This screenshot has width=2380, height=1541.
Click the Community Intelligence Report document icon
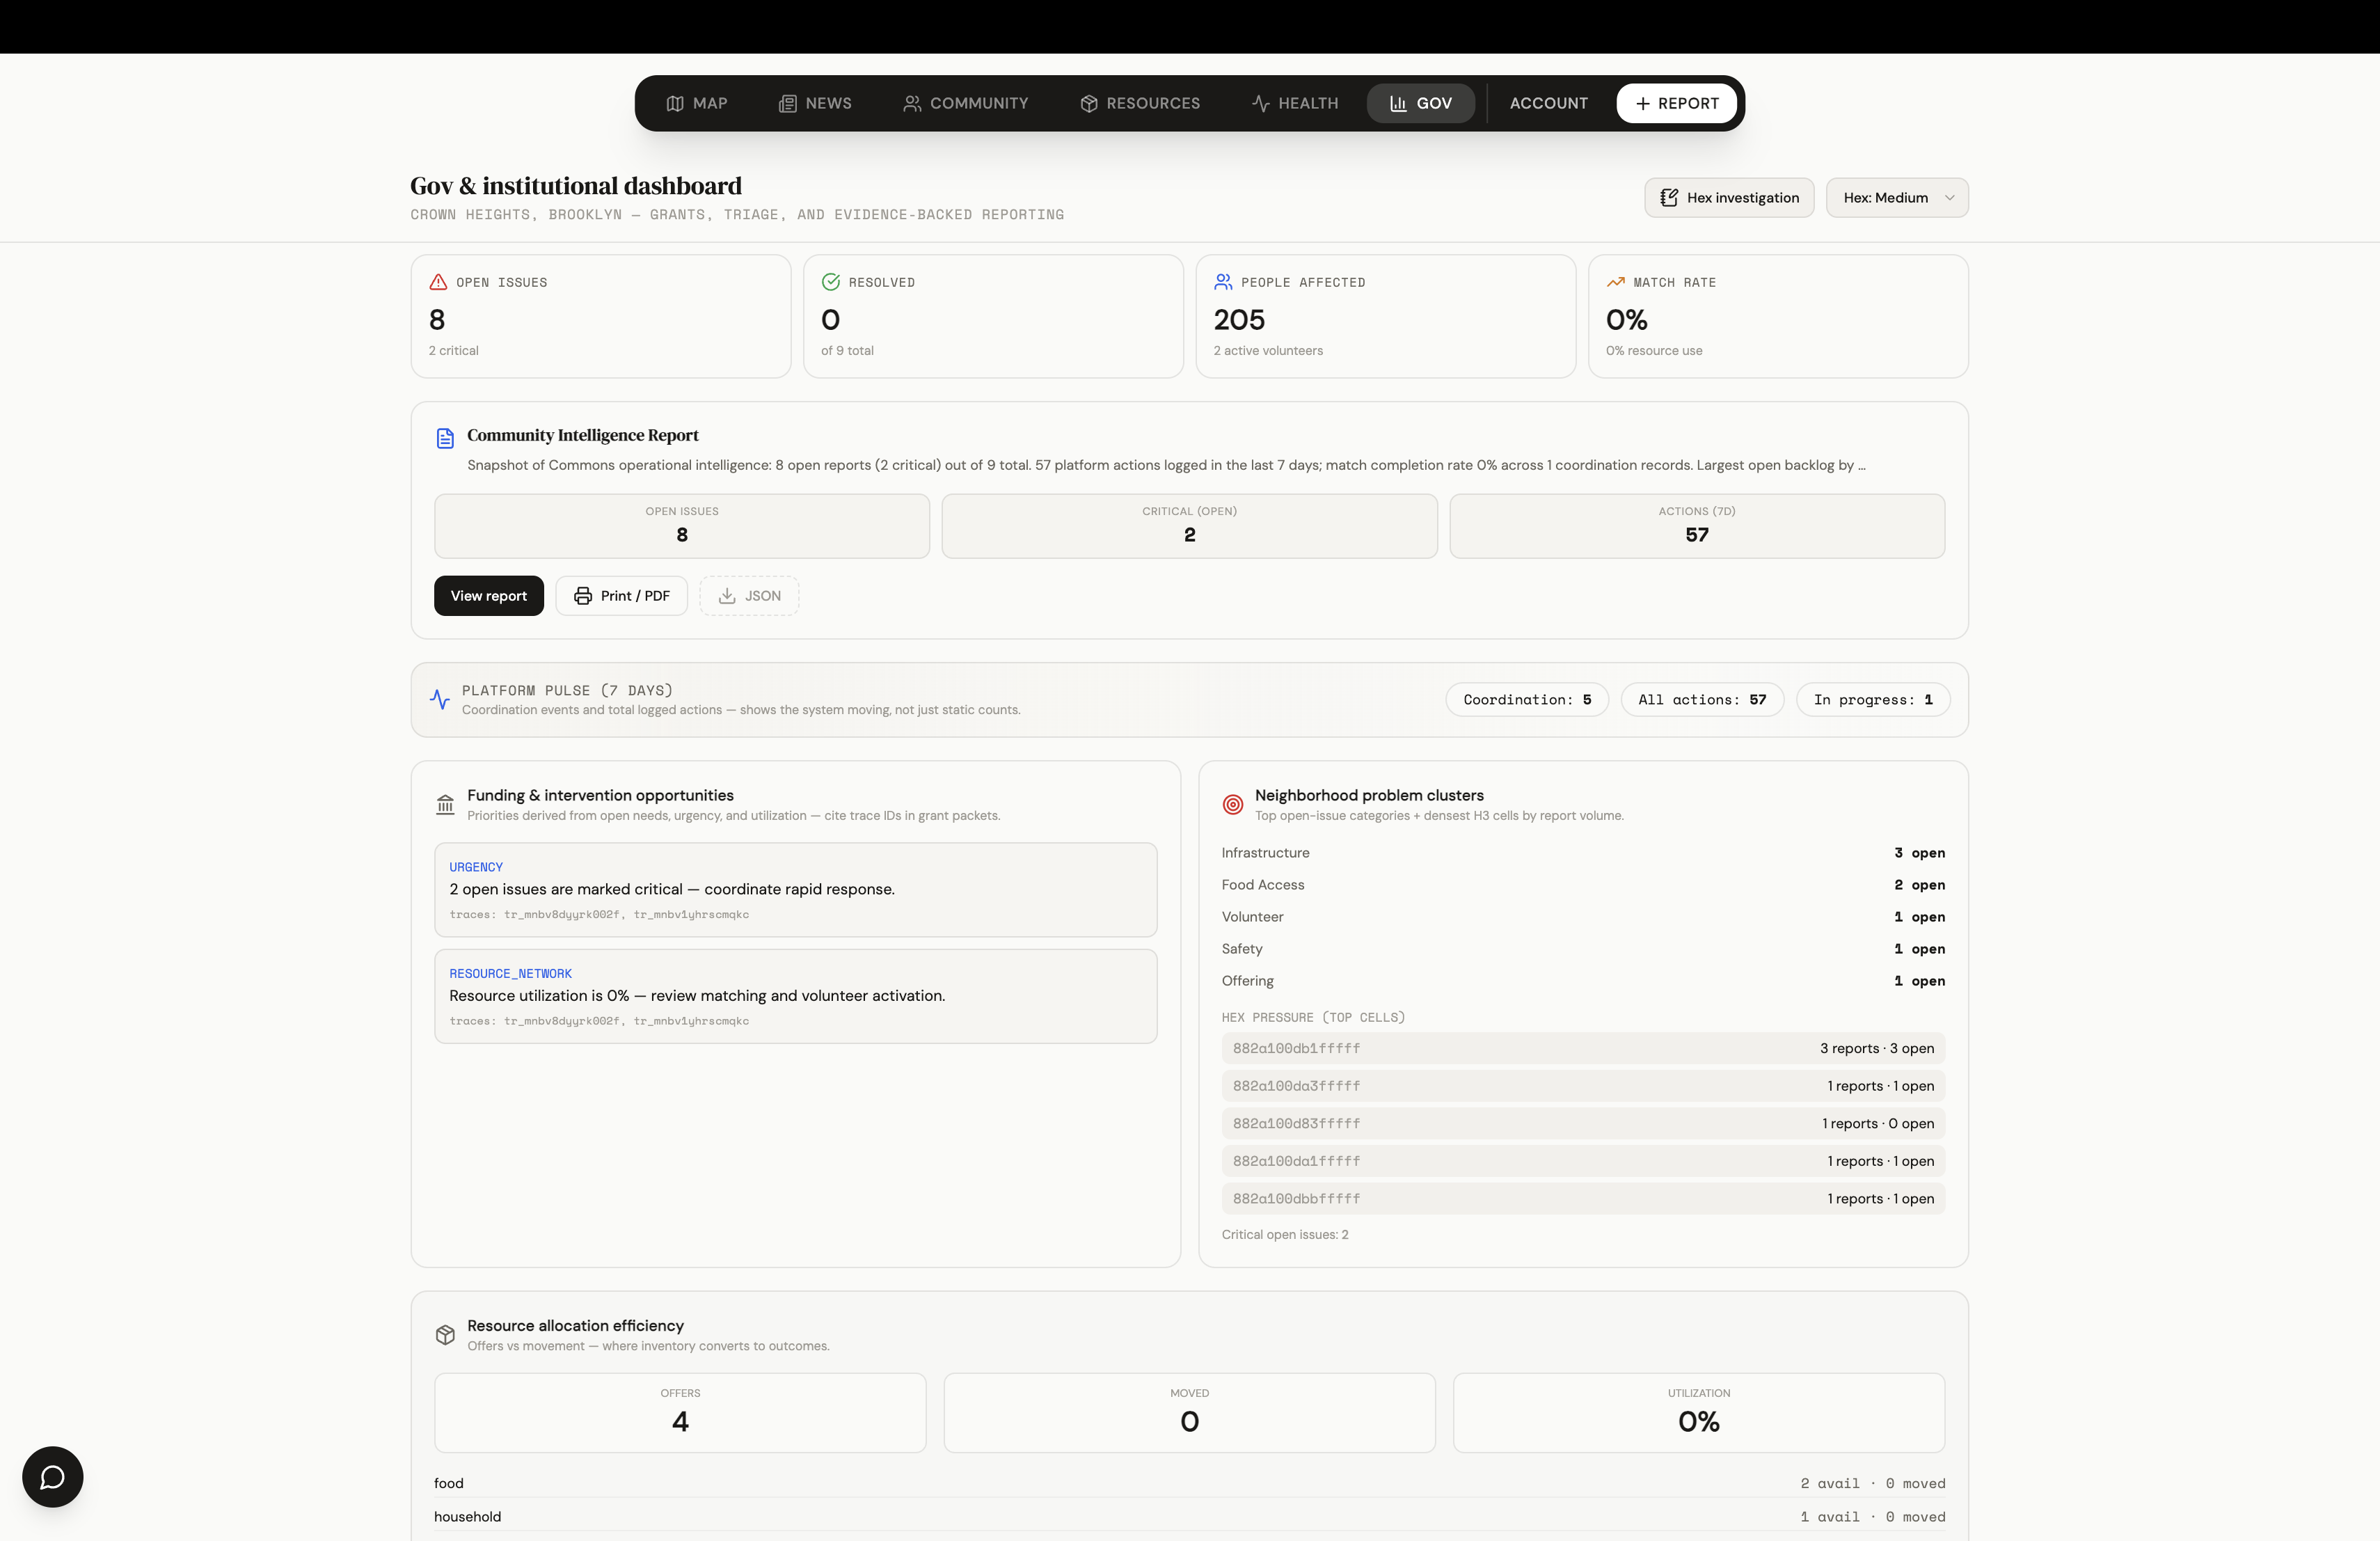(x=445, y=438)
